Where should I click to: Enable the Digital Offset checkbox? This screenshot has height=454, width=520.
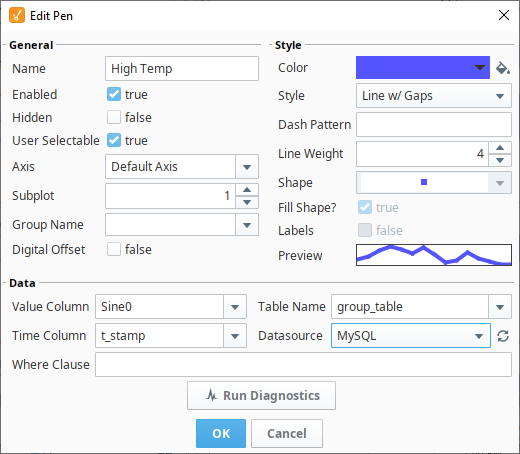114,249
